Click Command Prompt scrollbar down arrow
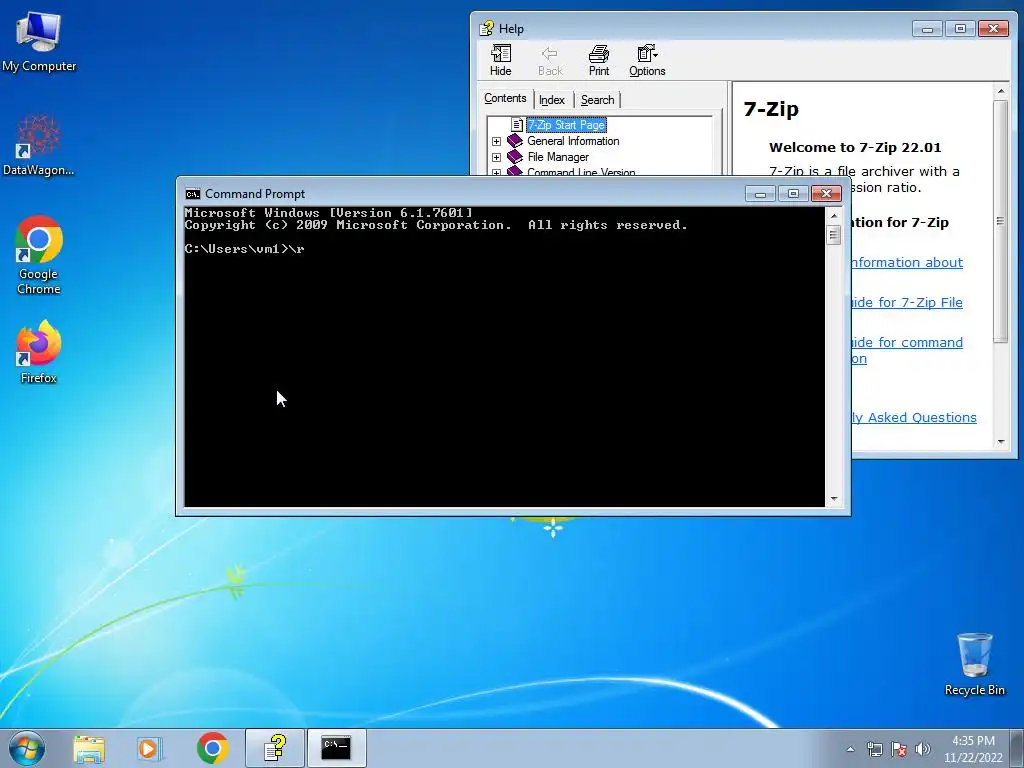Screen dimensions: 1024x768 tap(833, 499)
